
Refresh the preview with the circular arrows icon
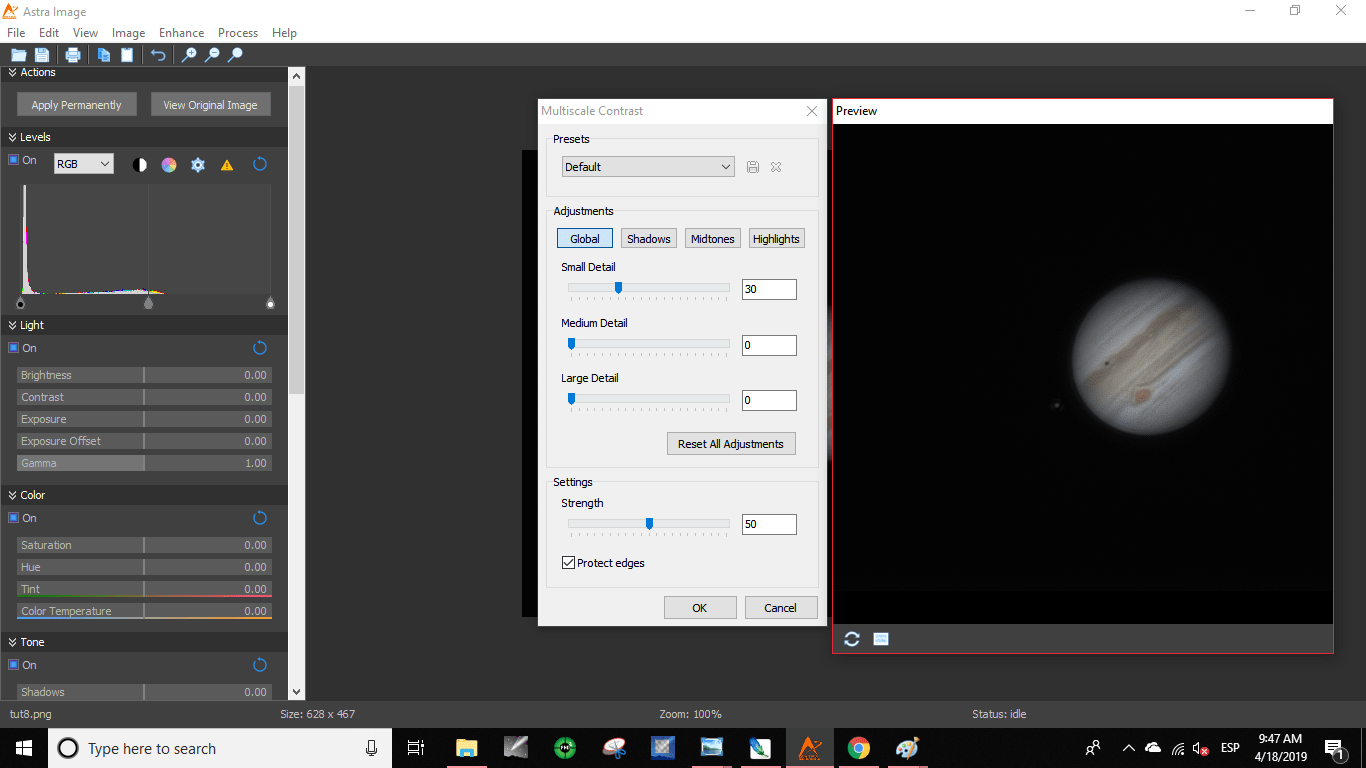tap(852, 639)
